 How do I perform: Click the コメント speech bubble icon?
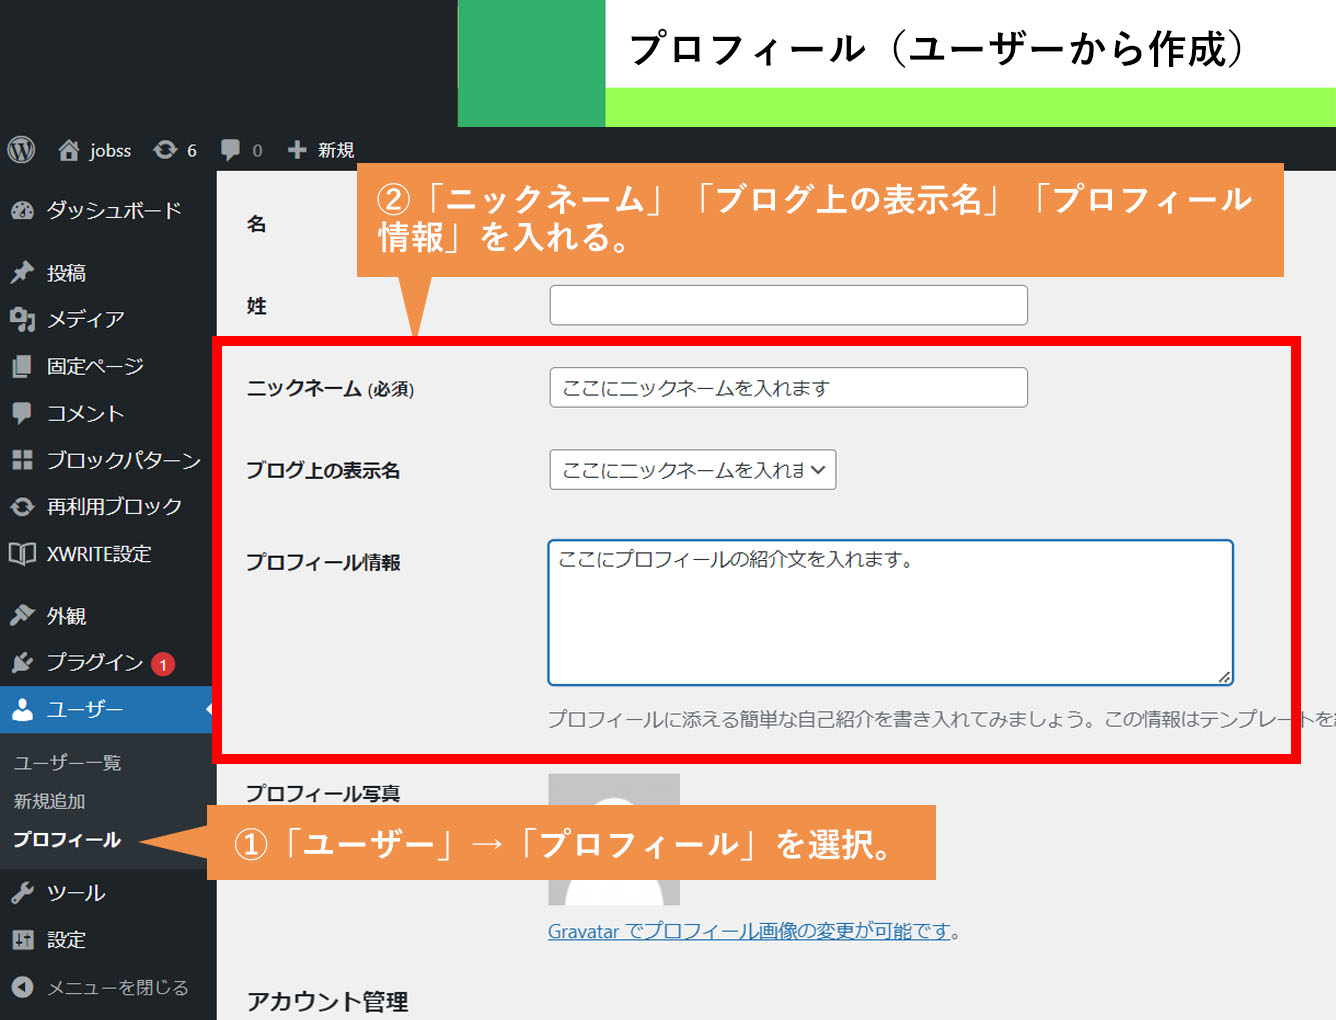click(22, 413)
